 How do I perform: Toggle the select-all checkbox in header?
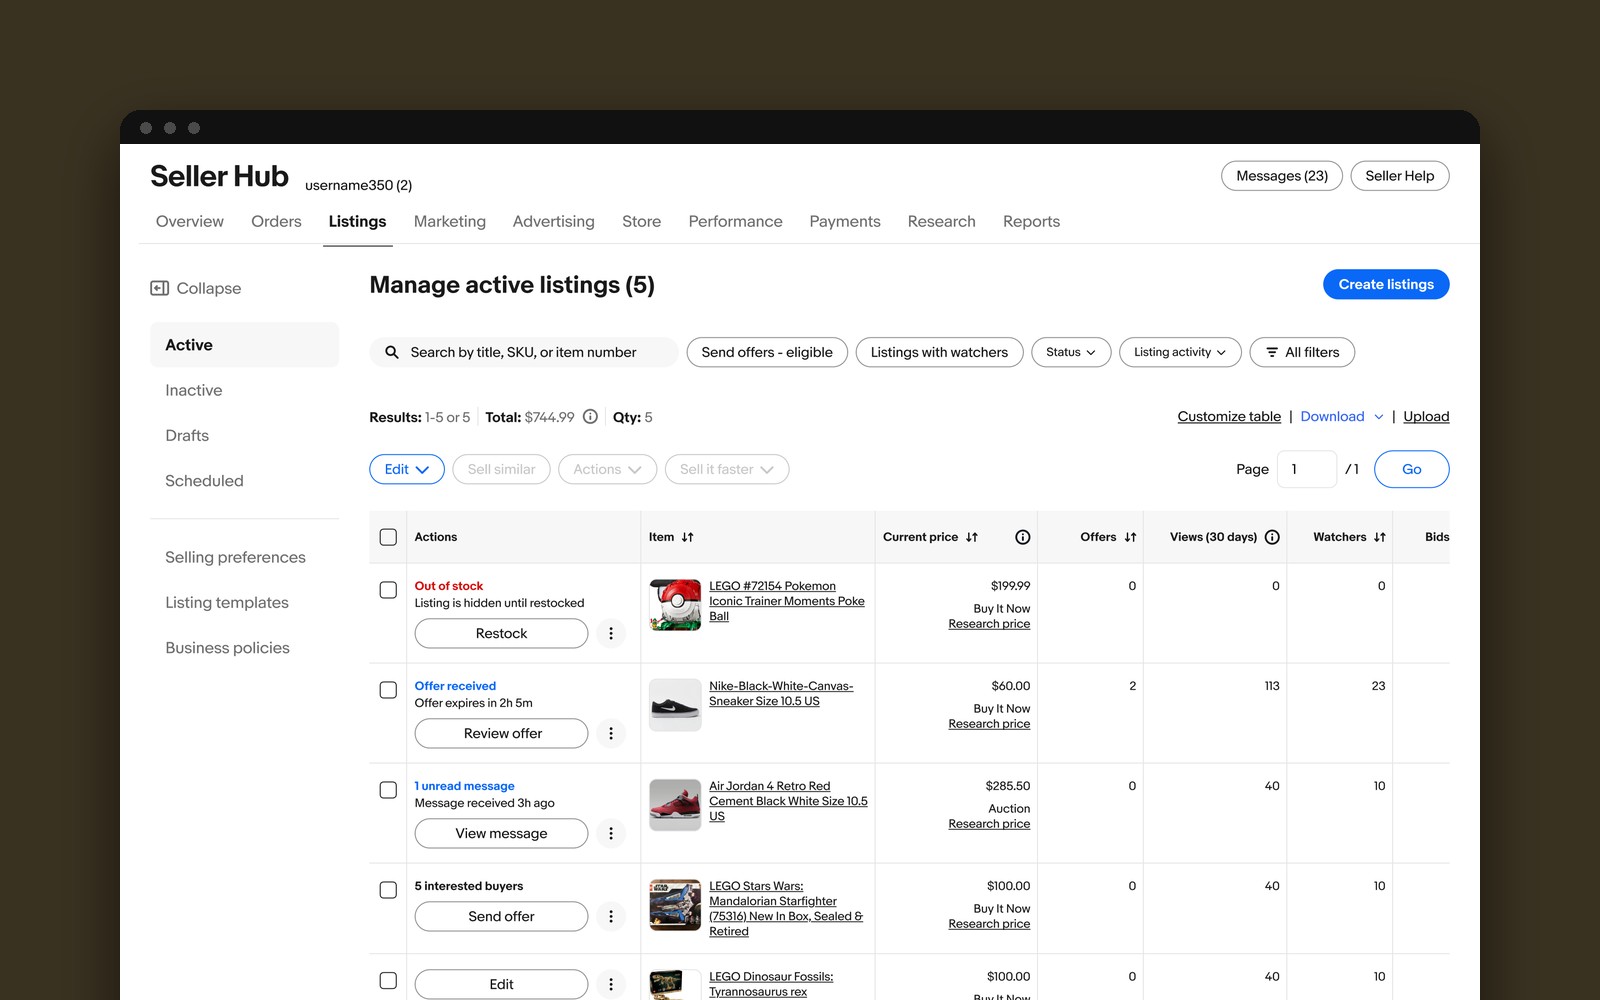pyautogui.click(x=388, y=537)
